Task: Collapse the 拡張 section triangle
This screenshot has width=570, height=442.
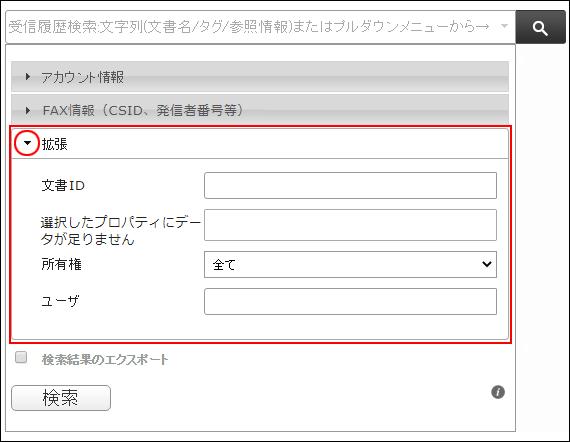Action: tap(27, 143)
